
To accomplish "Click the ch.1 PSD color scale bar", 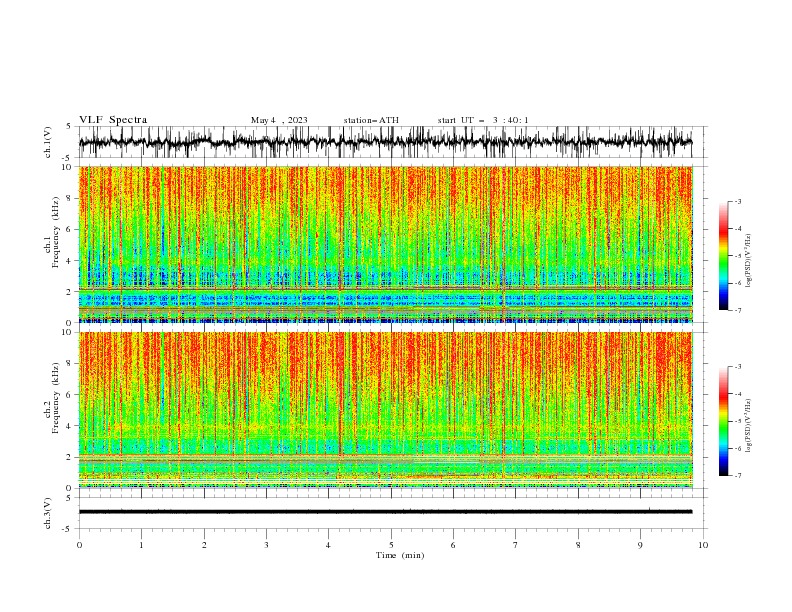I will 723,256.
